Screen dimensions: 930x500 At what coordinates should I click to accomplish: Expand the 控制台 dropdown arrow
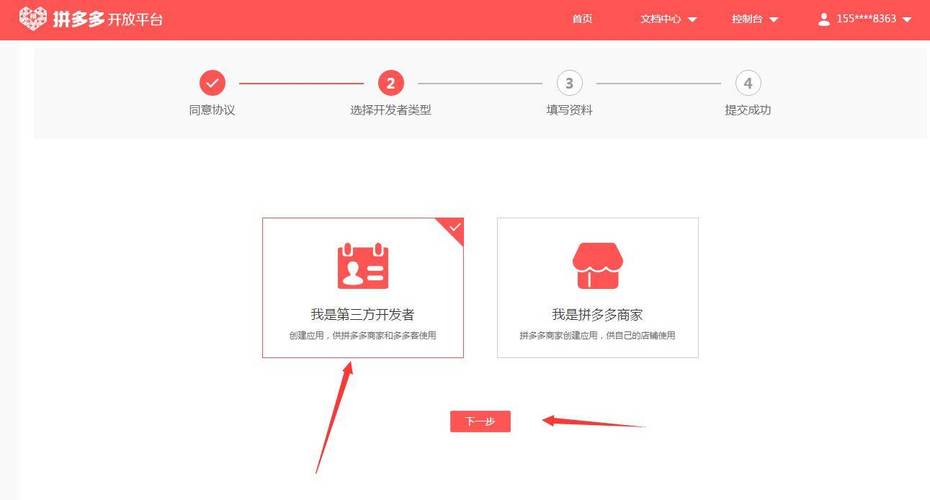pos(773,20)
